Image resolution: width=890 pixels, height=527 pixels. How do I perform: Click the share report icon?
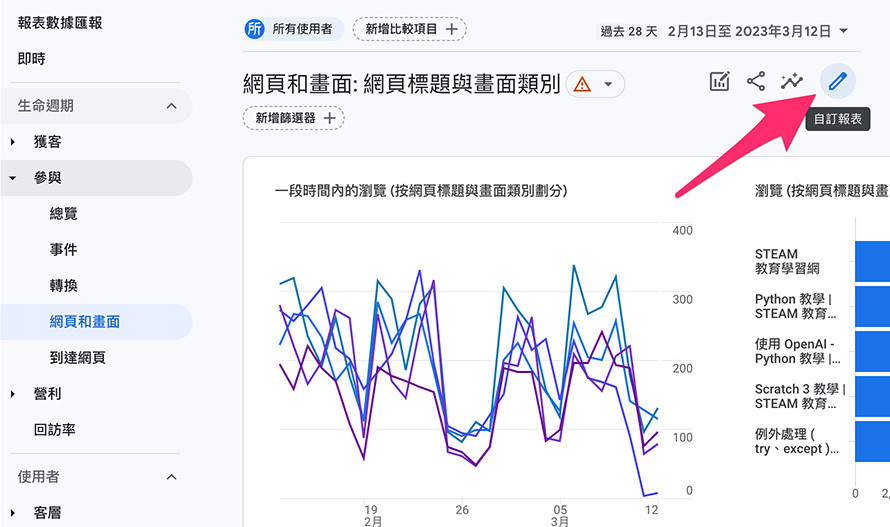click(x=755, y=81)
